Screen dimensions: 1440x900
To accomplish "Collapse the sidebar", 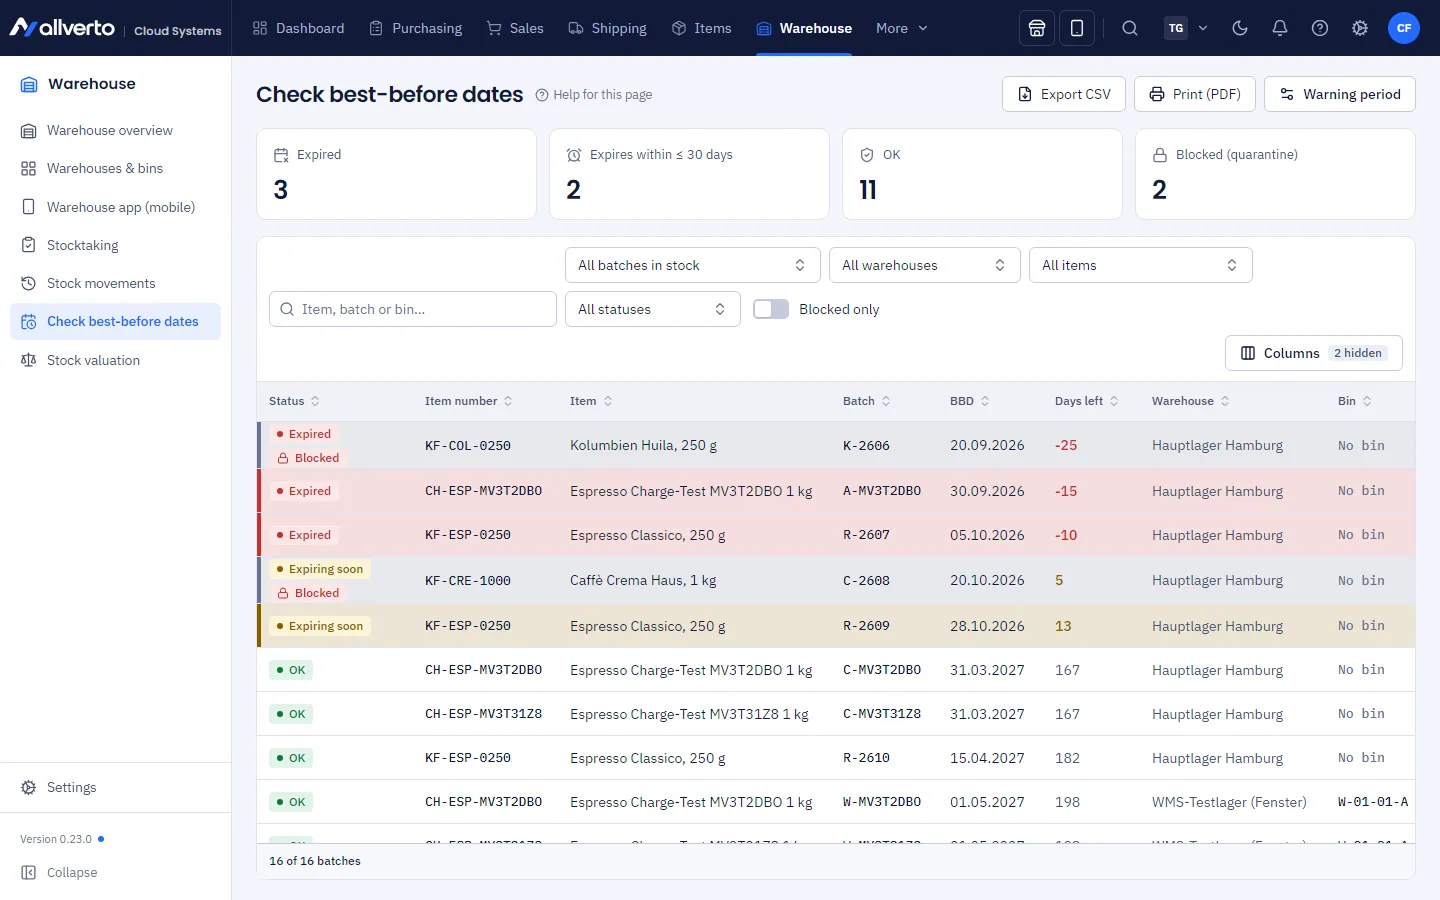I will click(x=59, y=872).
